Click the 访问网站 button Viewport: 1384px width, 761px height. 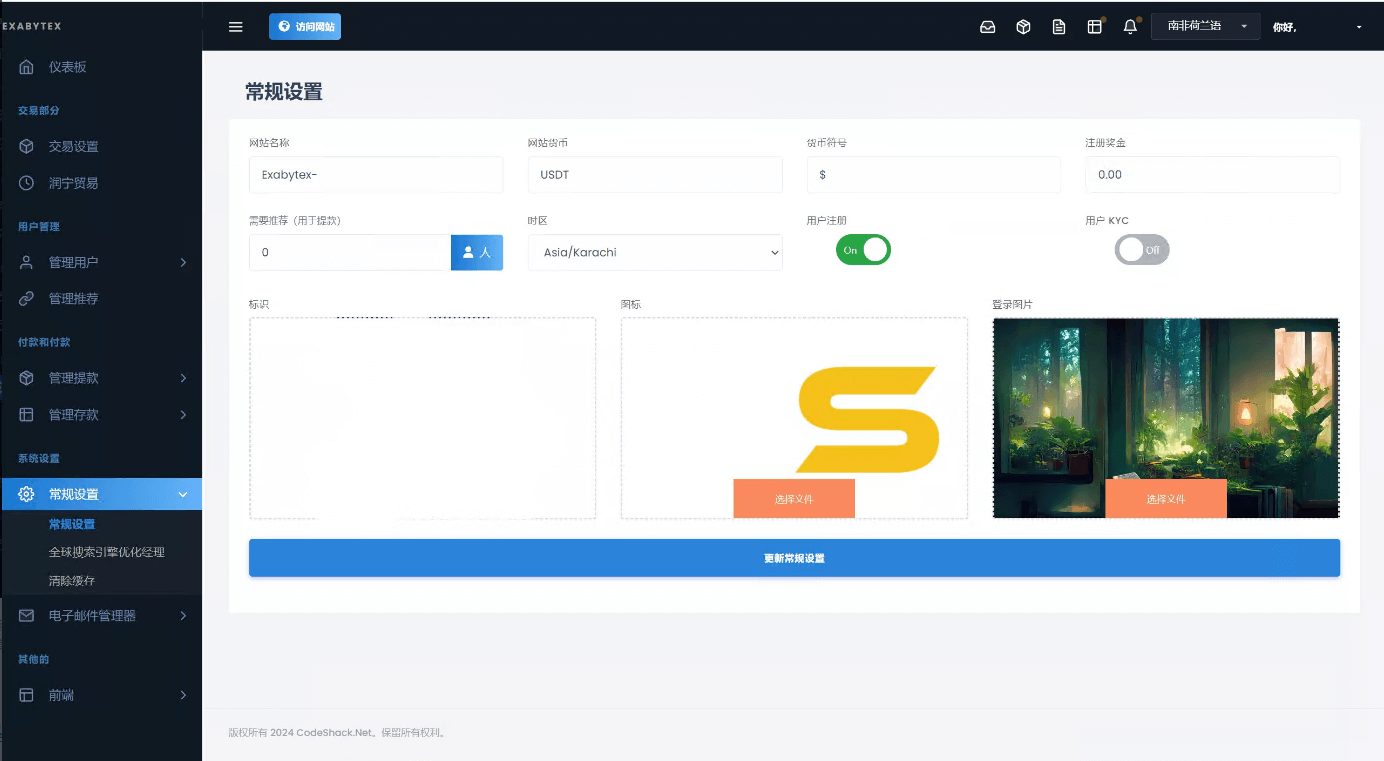(305, 27)
